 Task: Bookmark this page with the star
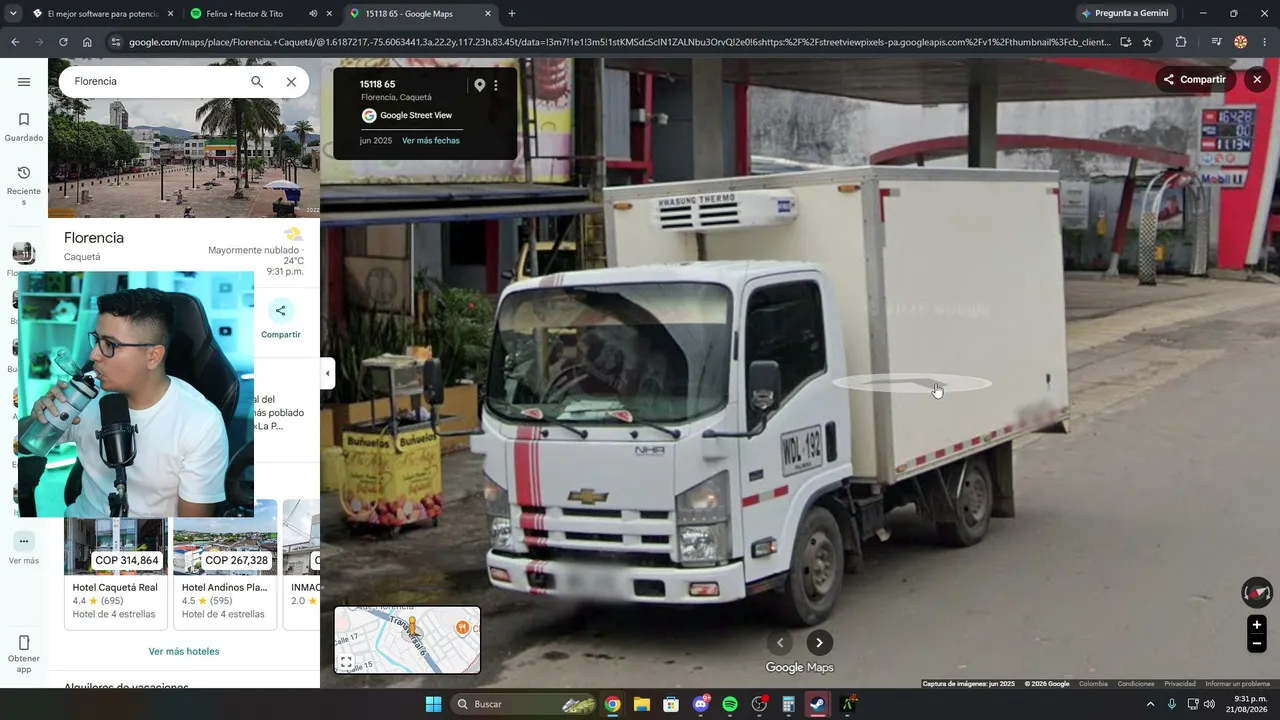coord(1147,42)
